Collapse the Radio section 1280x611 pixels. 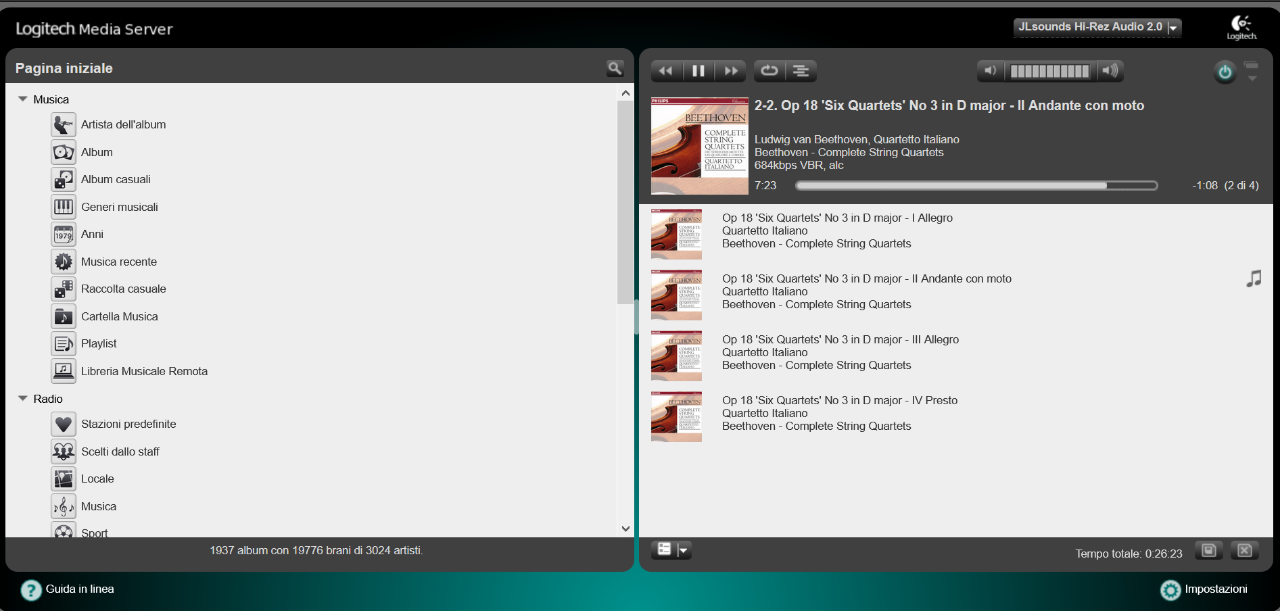pos(23,399)
